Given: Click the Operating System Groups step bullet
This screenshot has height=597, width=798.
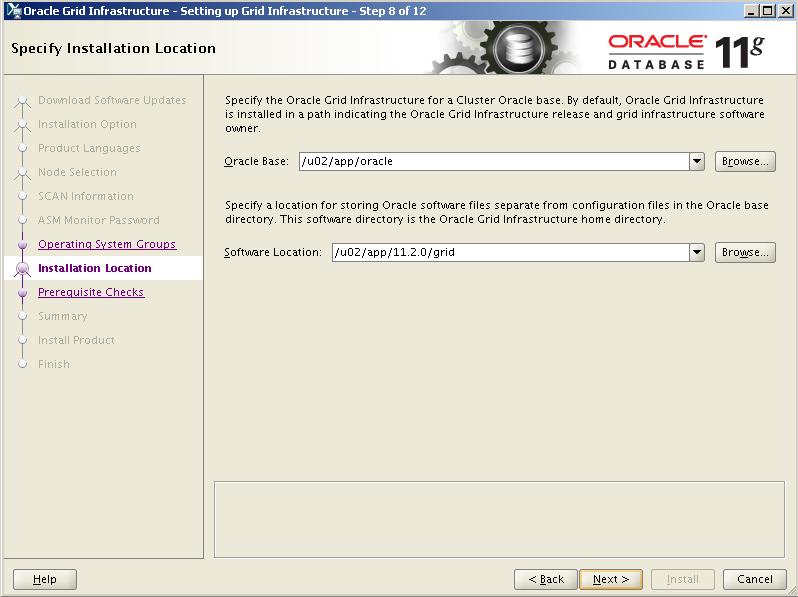Looking at the screenshot, I should click(x=22, y=245).
